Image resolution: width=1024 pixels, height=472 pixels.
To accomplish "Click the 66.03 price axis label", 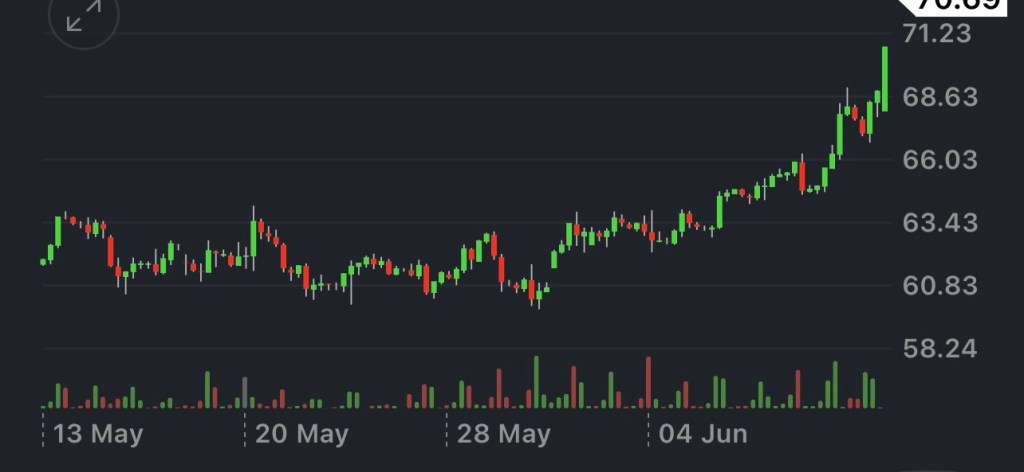I will pyautogui.click(x=937, y=160).
